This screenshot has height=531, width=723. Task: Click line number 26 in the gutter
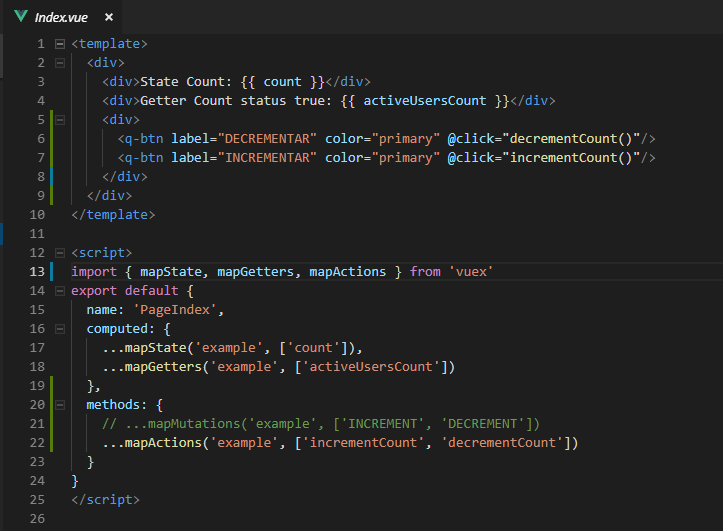coord(37,518)
